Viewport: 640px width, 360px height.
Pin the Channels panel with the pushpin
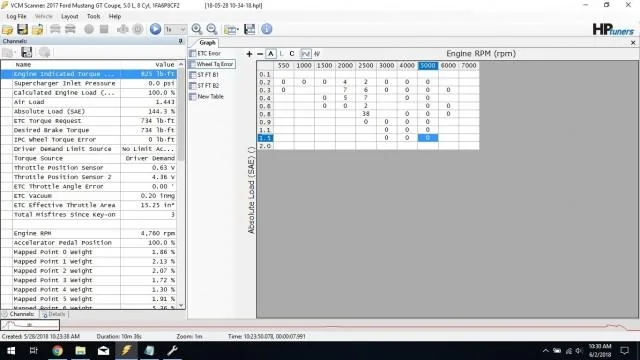pyautogui.click(x=180, y=41)
